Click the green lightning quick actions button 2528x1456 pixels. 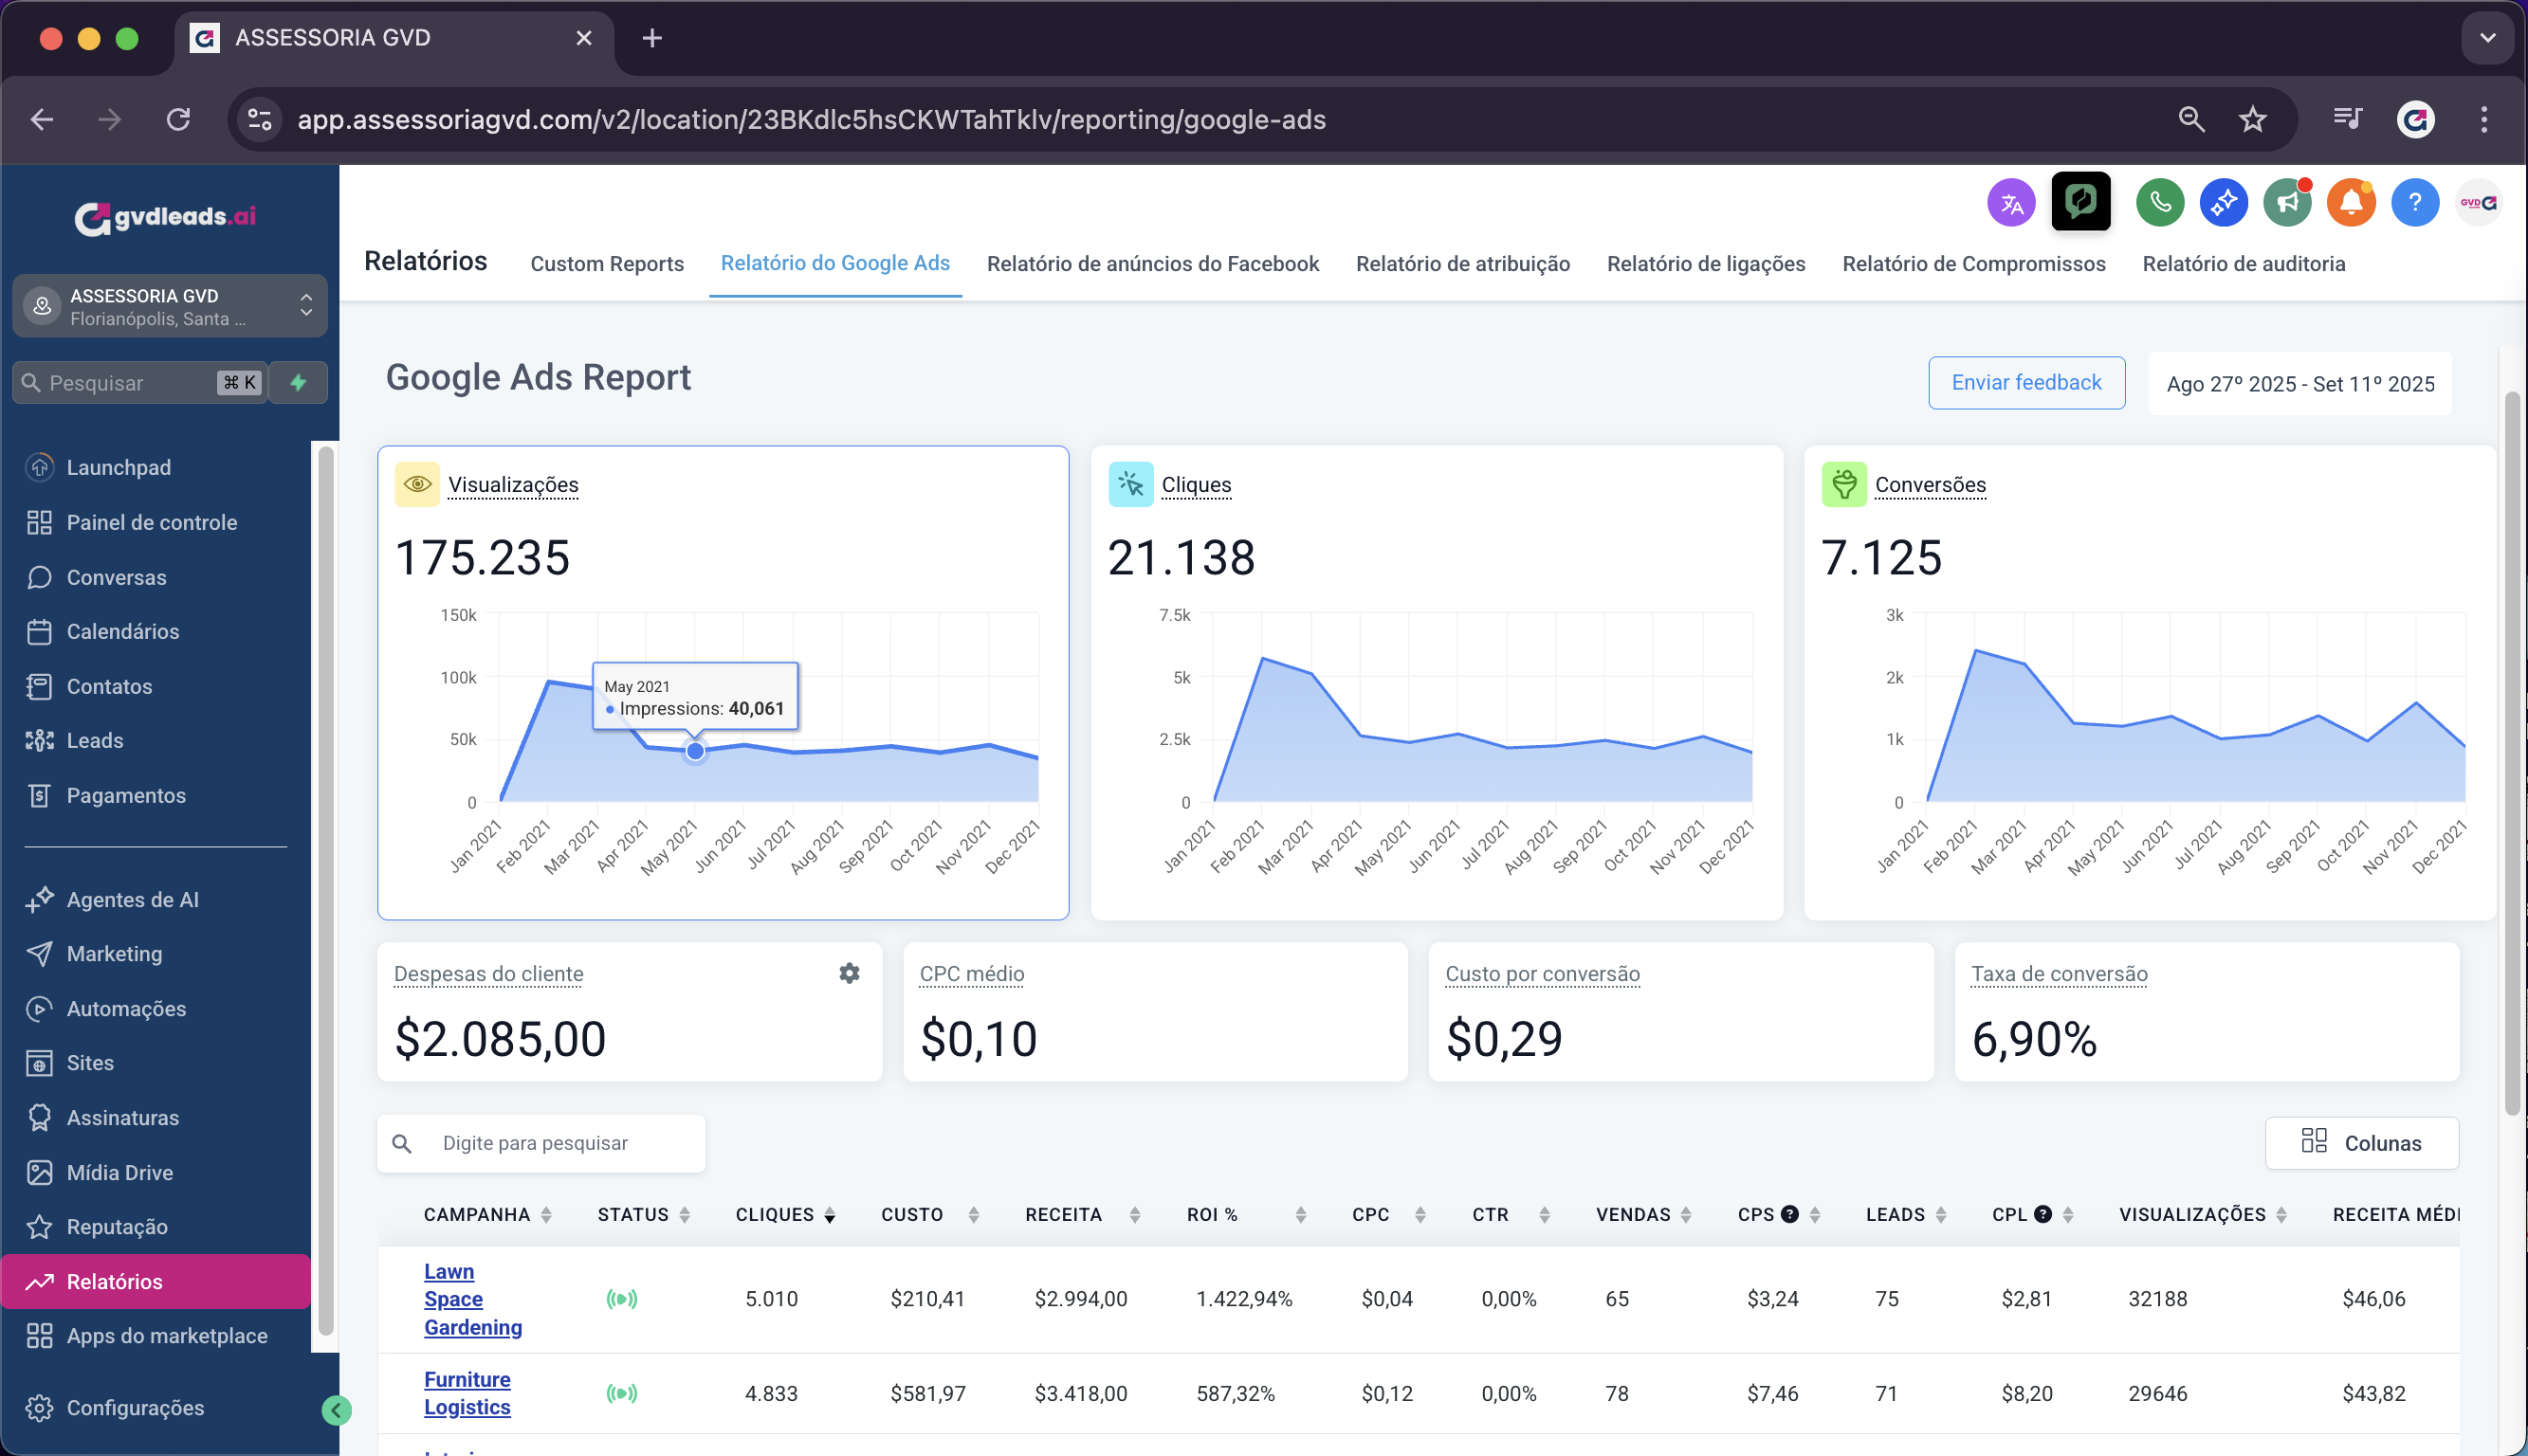coord(298,383)
